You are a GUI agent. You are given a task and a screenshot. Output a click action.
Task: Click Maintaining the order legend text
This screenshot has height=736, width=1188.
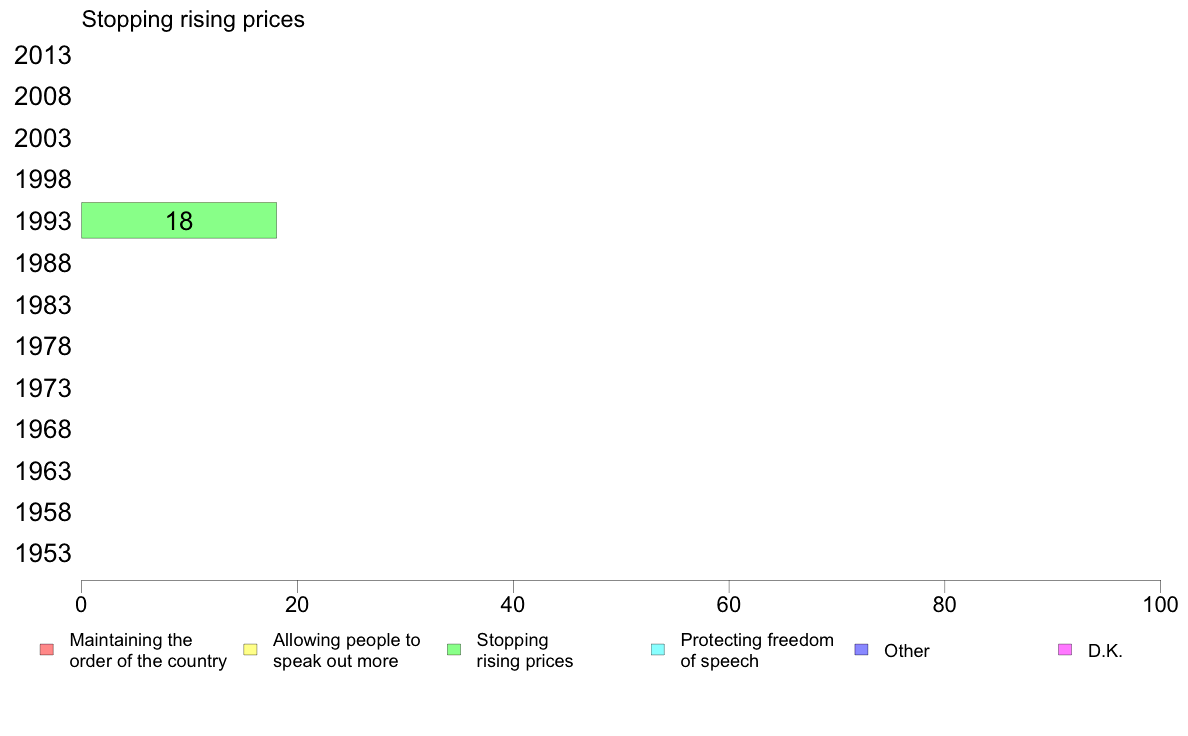148,650
